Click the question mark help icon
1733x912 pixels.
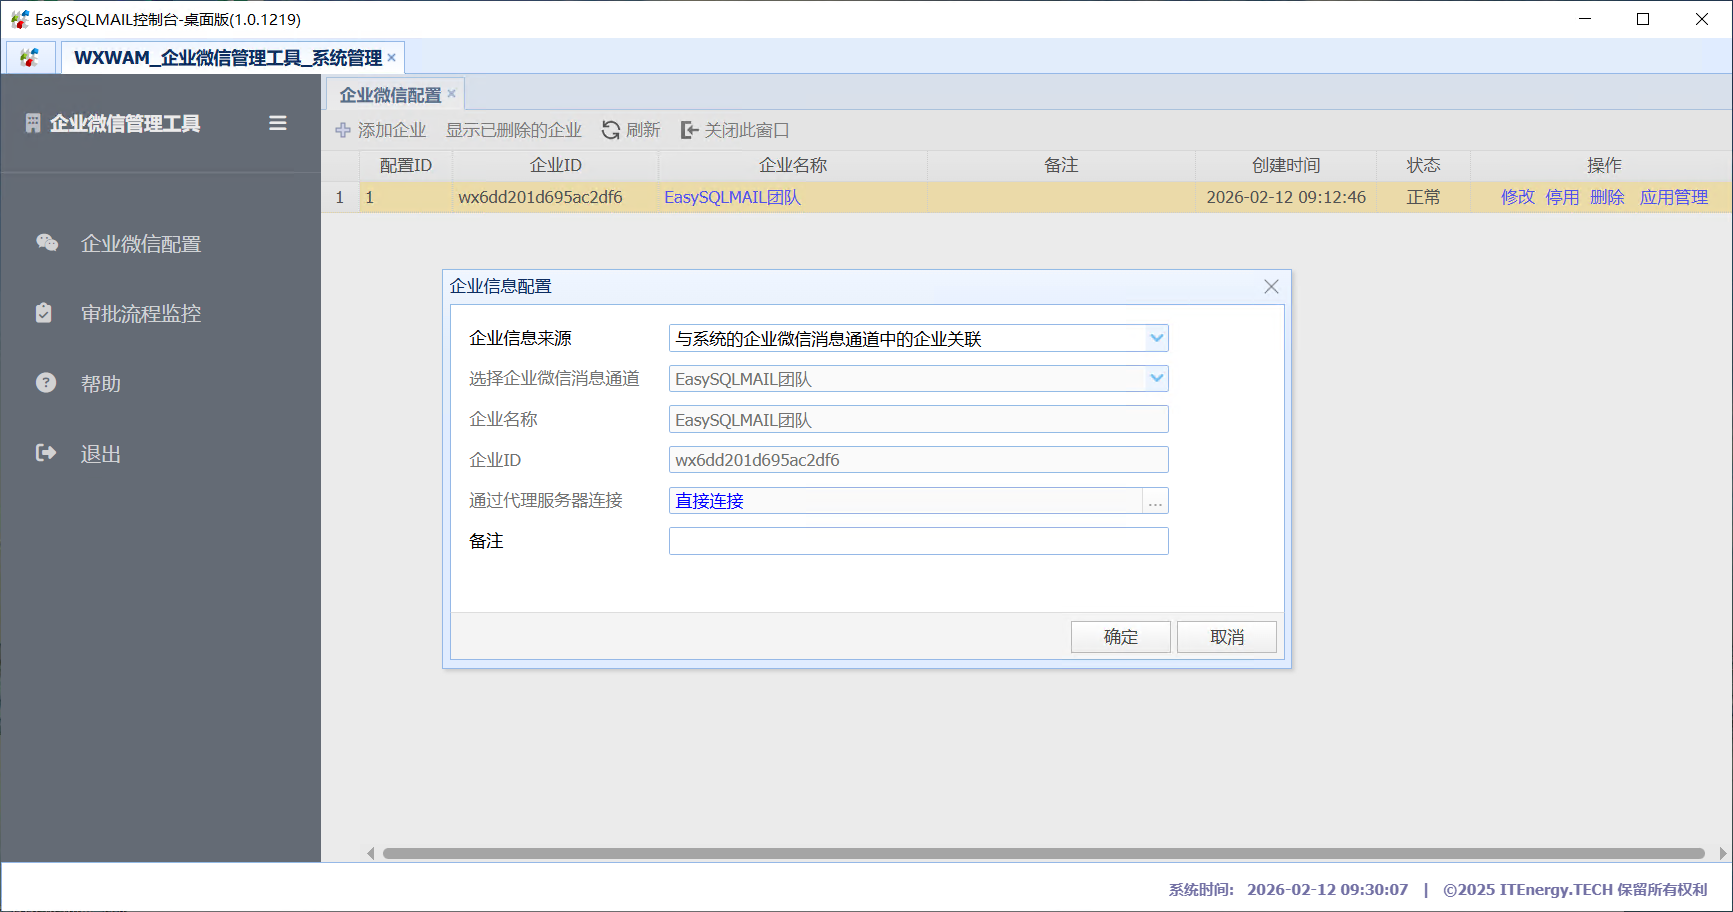pyautogui.click(x=46, y=383)
